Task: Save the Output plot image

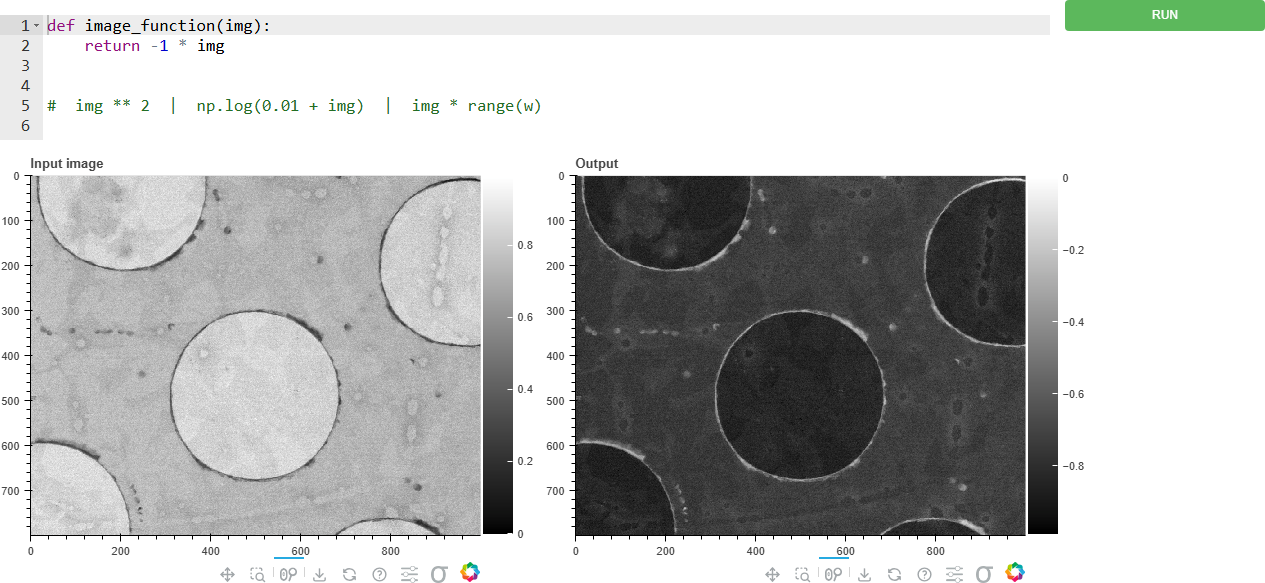Action: pyautogui.click(x=864, y=574)
